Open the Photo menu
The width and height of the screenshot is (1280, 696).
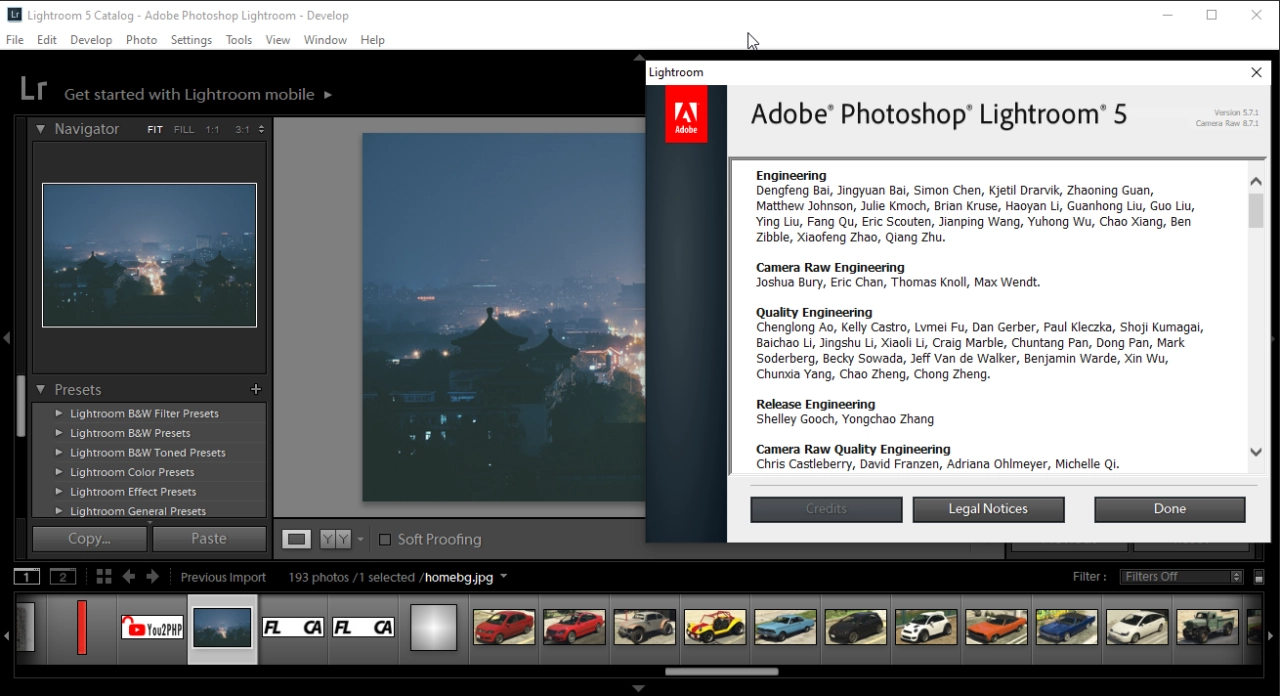tap(141, 40)
